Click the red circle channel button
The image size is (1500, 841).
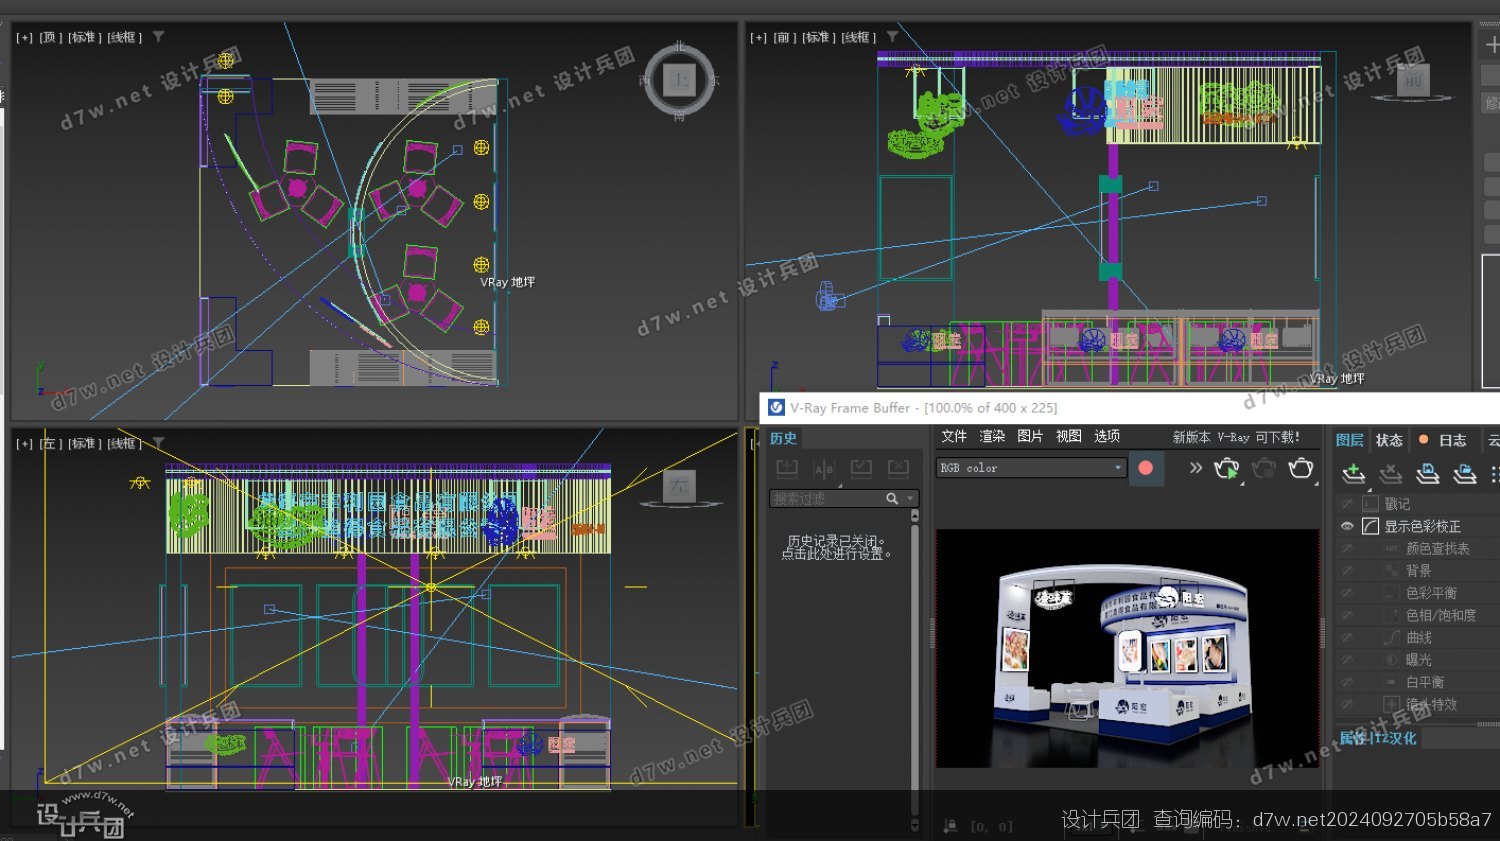tap(1146, 468)
